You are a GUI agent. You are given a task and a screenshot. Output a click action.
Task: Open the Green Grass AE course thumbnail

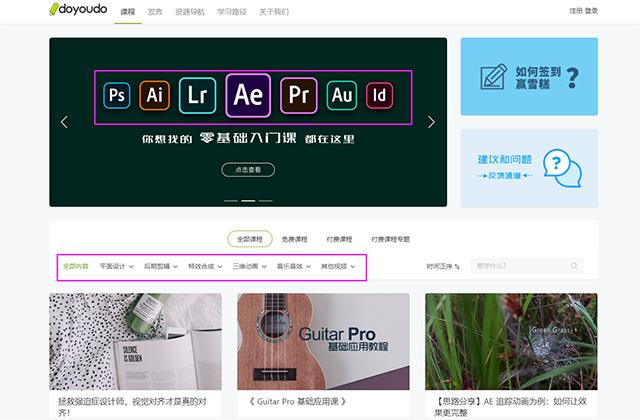click(511, 341)
